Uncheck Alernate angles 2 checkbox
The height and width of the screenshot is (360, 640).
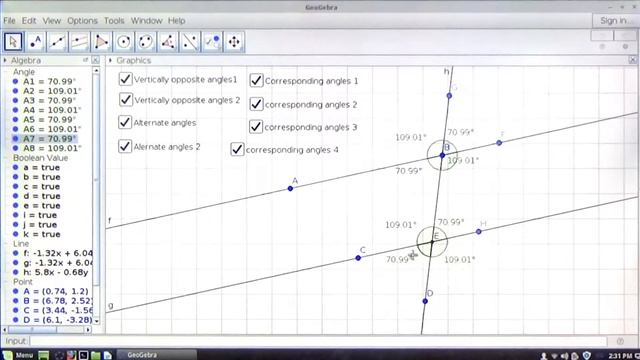[x=124, y=146]
